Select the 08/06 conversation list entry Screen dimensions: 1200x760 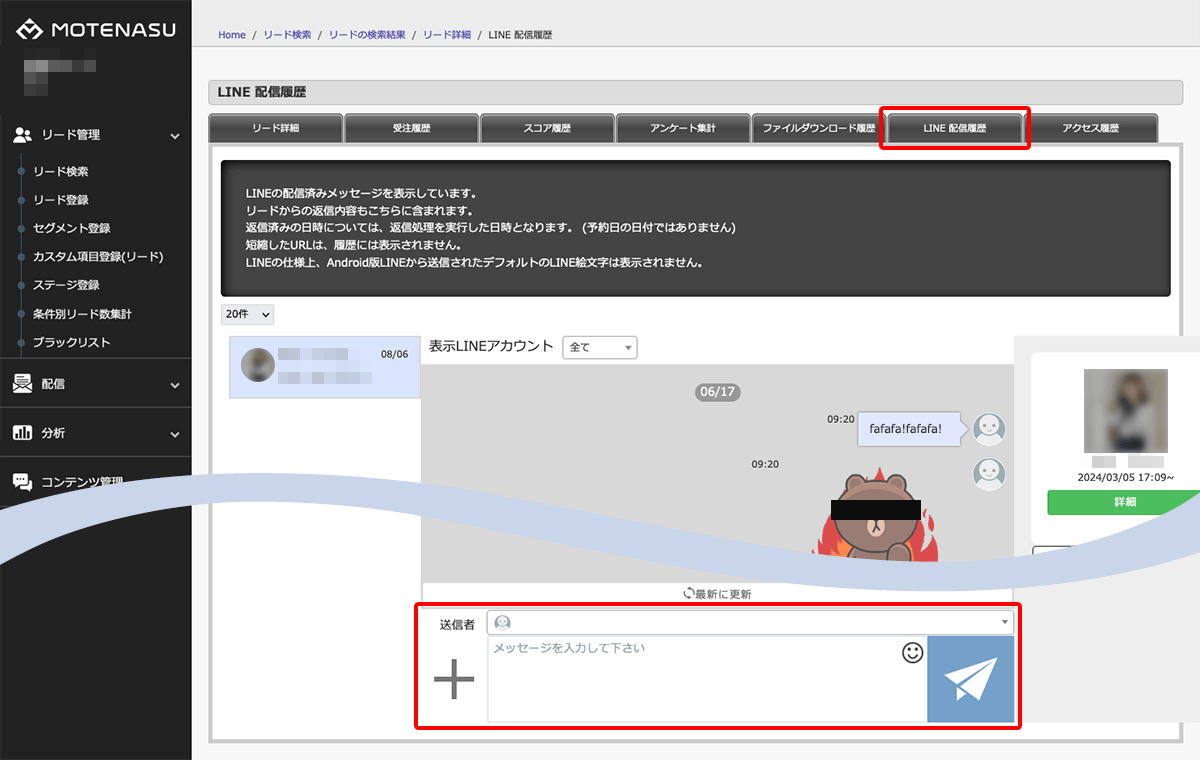coord(324,367)
